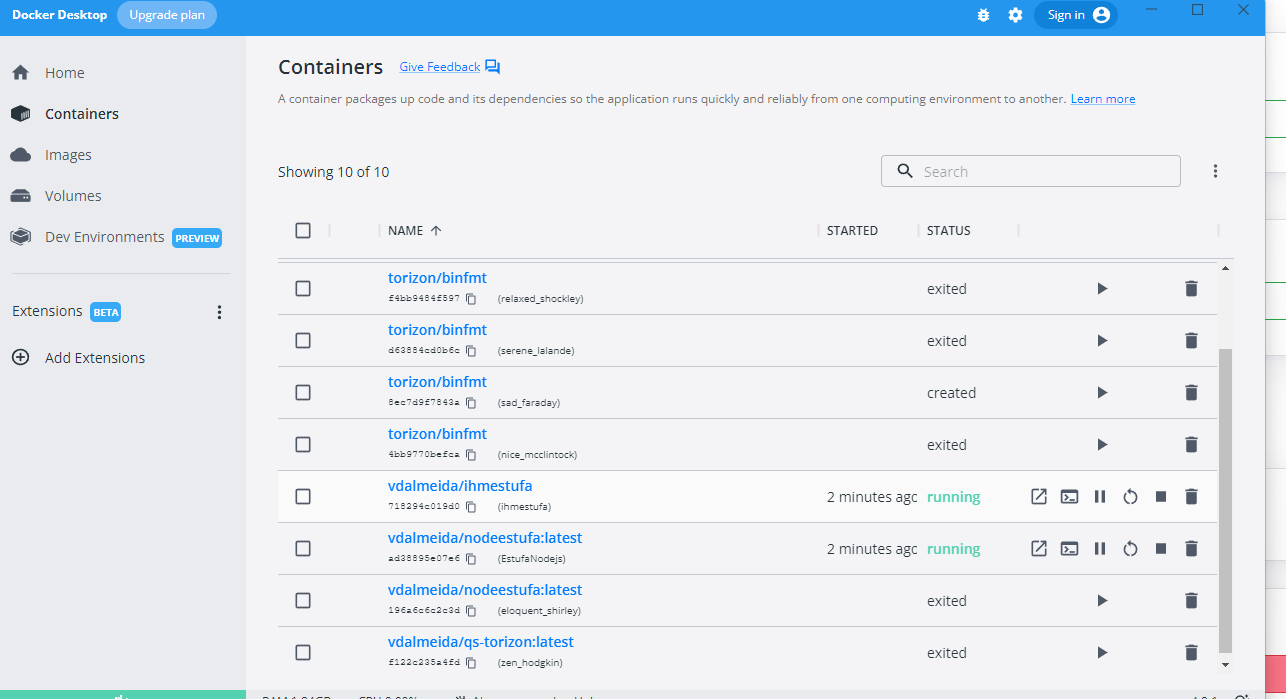This screenshot has height=699, width=1286.
Task: Stop the EstufaNodejs container
Action: (x=1161, y=548)
